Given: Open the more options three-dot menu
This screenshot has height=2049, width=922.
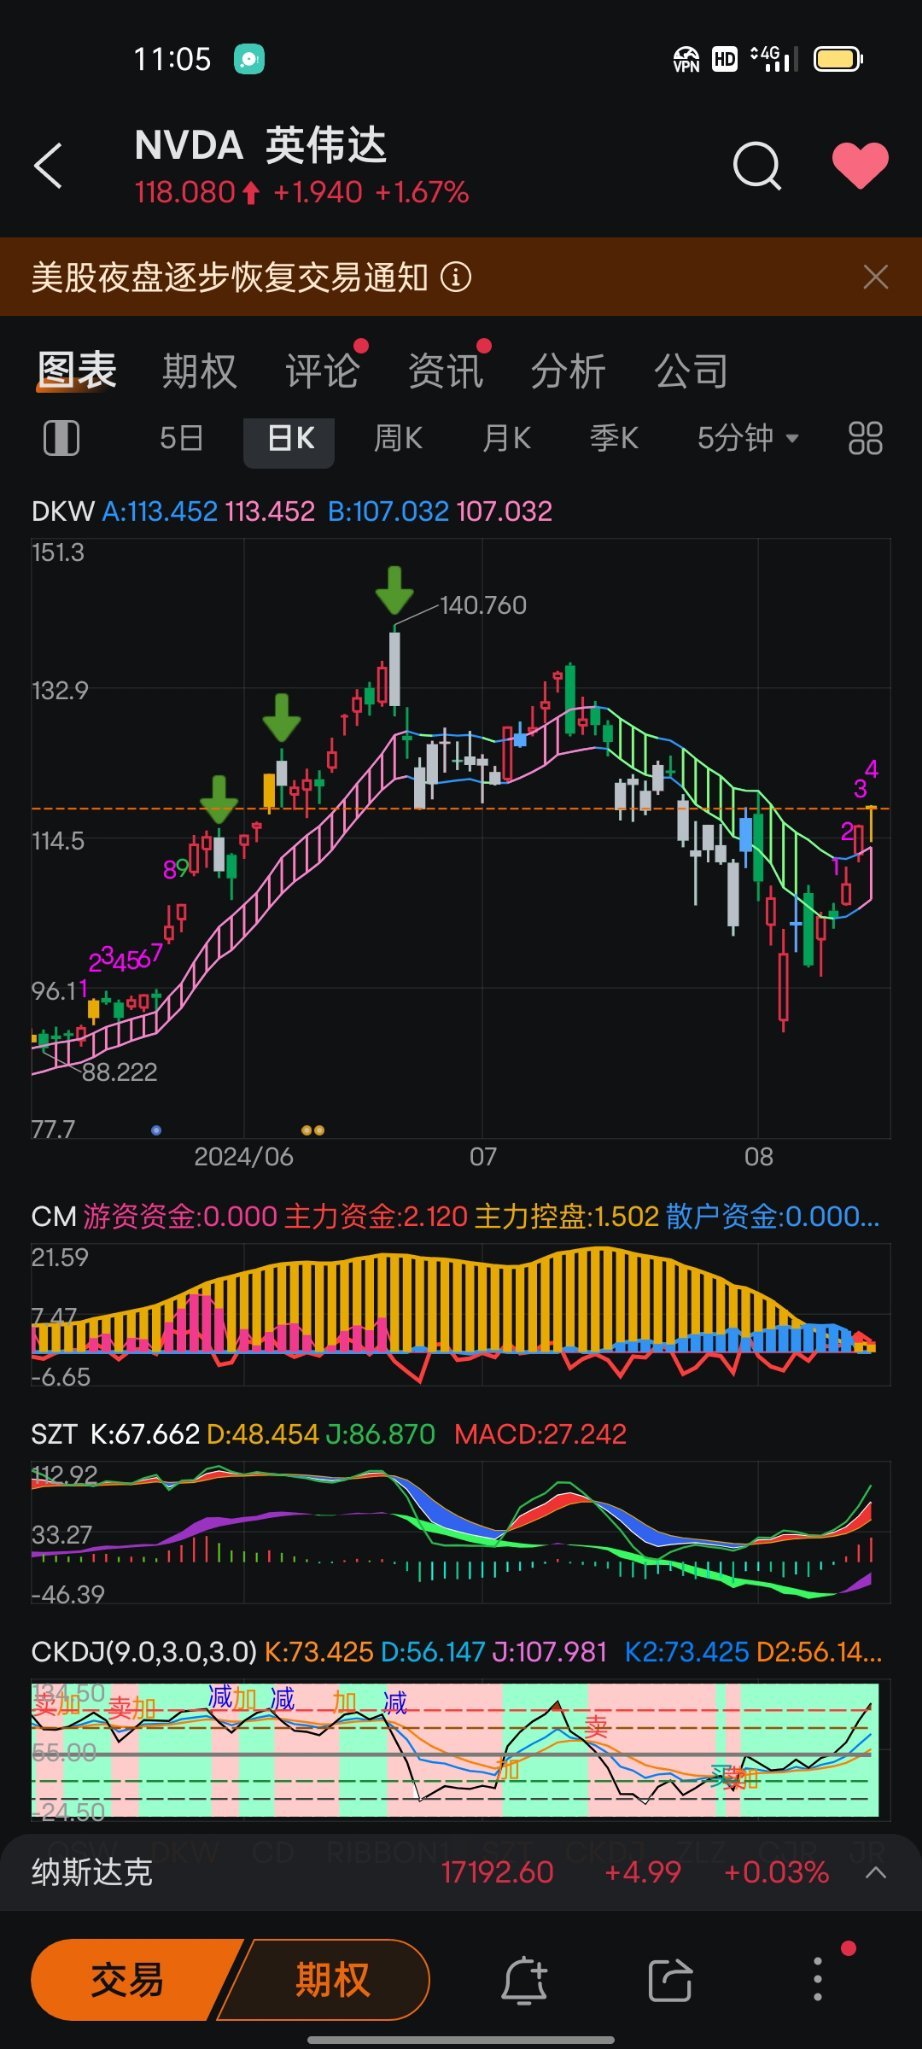Looking at the screenshot, I should (x=818, y=1979).
